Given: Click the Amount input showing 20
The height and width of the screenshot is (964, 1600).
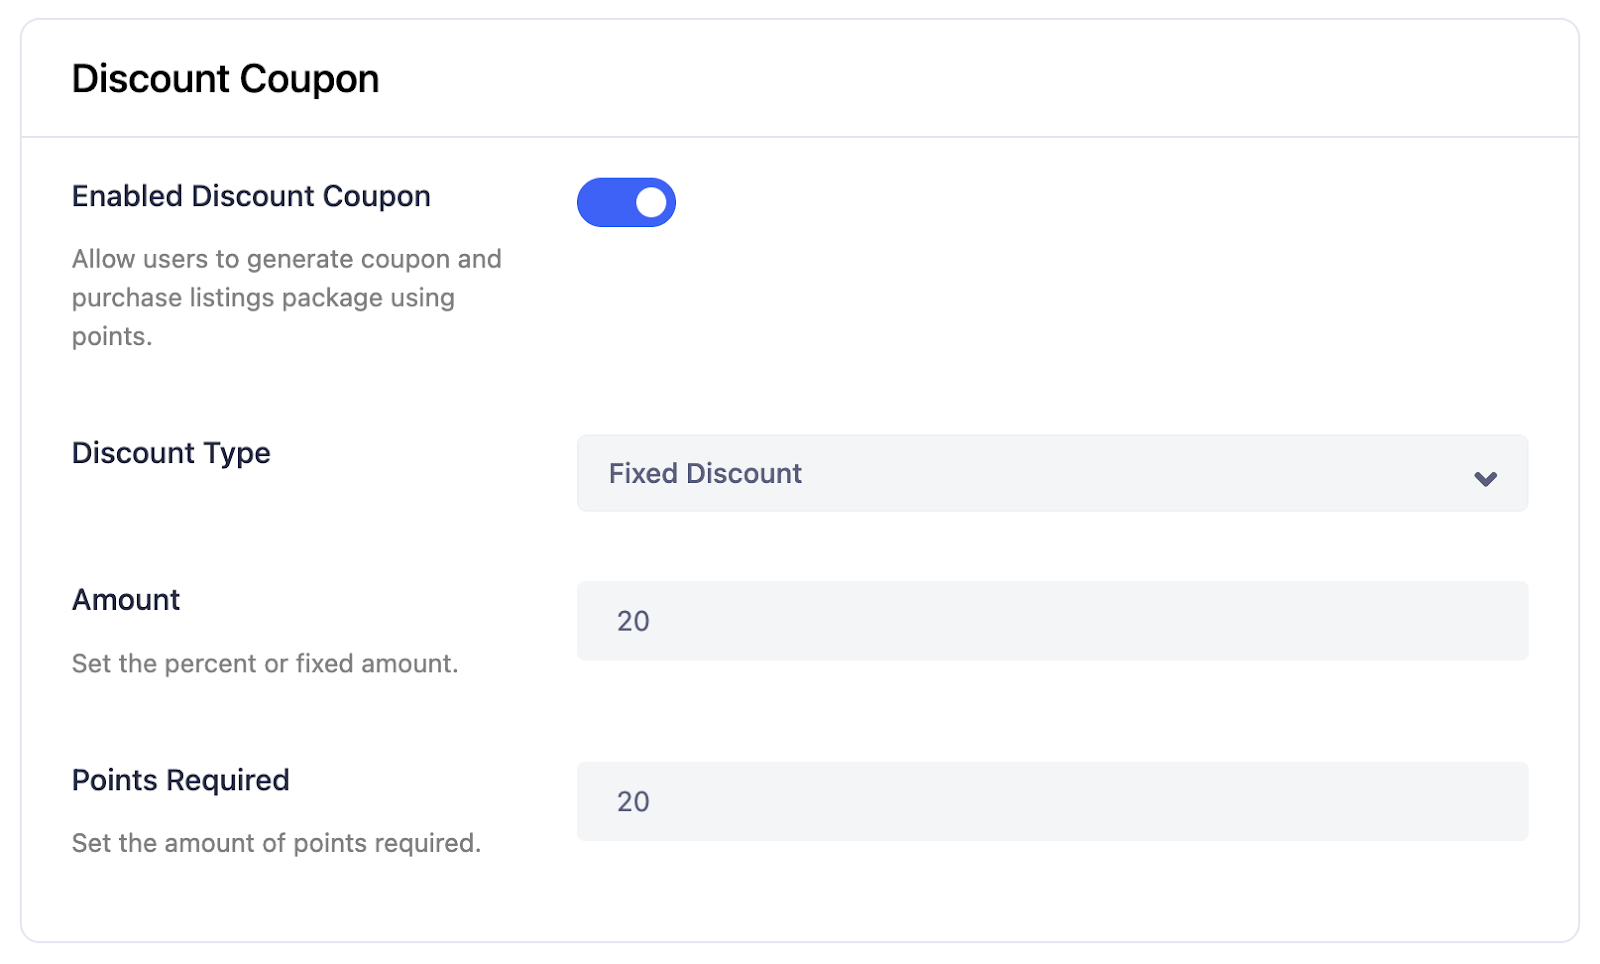Looking at the screenshot, I should coord(1050,620).
